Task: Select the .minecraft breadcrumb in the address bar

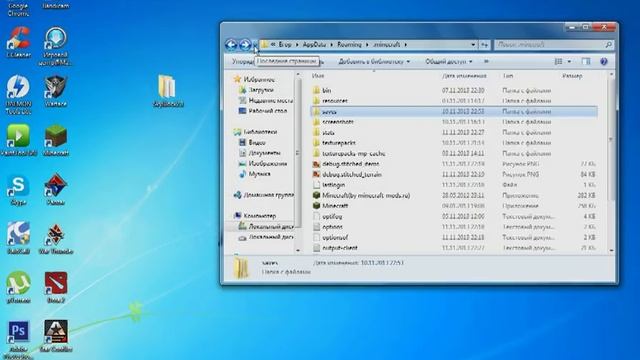Action: coord(386,44)
